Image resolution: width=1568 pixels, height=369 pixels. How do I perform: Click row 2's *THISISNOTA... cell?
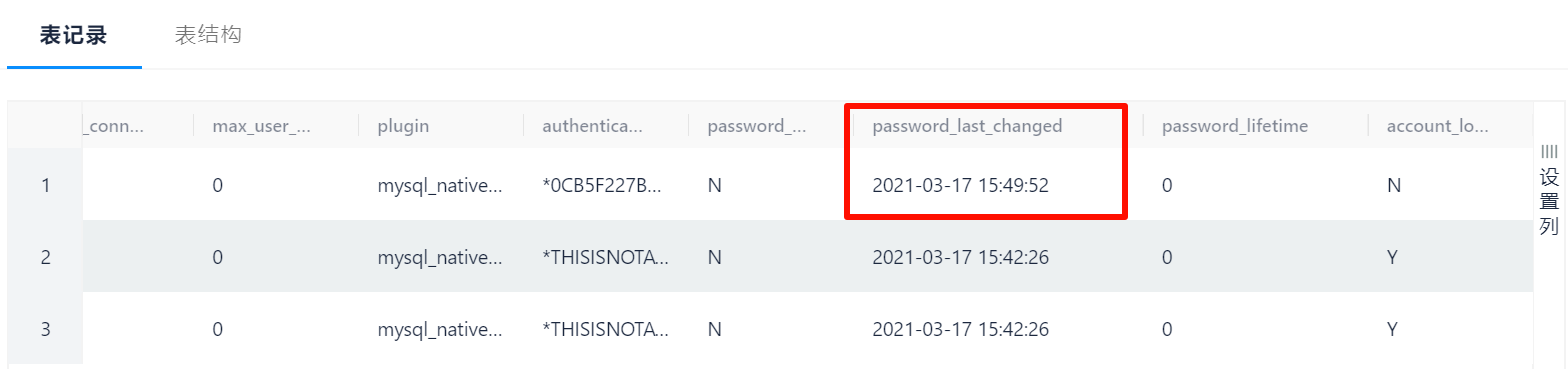click(605, 257)
